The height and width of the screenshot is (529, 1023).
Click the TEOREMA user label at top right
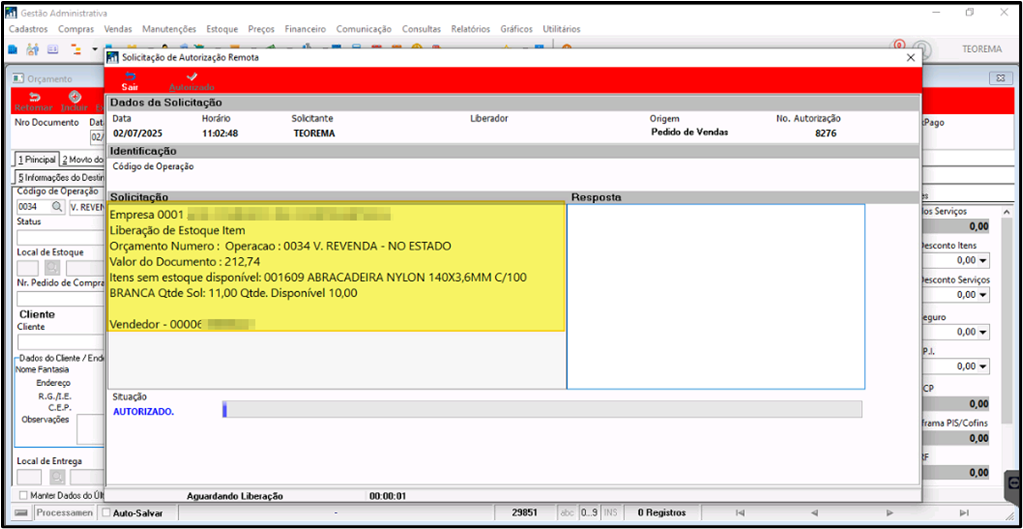tap(982, 49)
